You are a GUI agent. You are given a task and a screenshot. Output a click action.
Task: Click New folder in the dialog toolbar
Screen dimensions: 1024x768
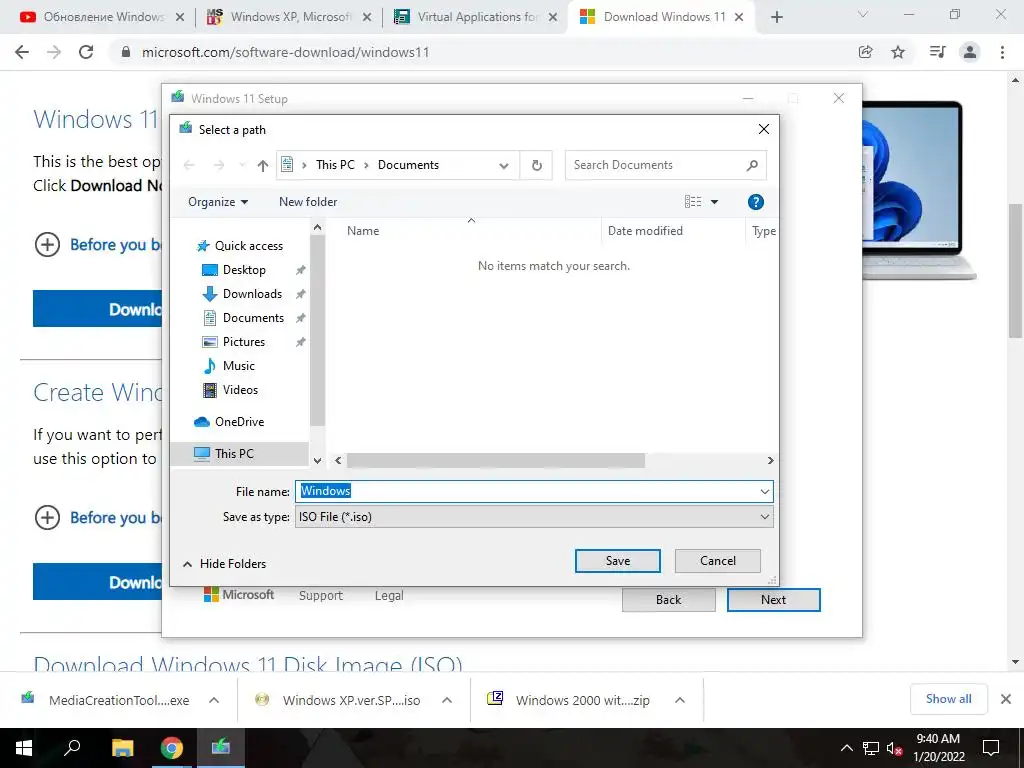coord(308,202)
